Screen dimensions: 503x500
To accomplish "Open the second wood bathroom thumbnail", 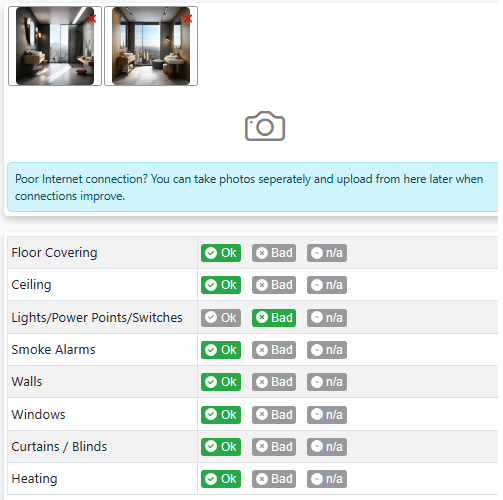I will [x=151, y=46].
